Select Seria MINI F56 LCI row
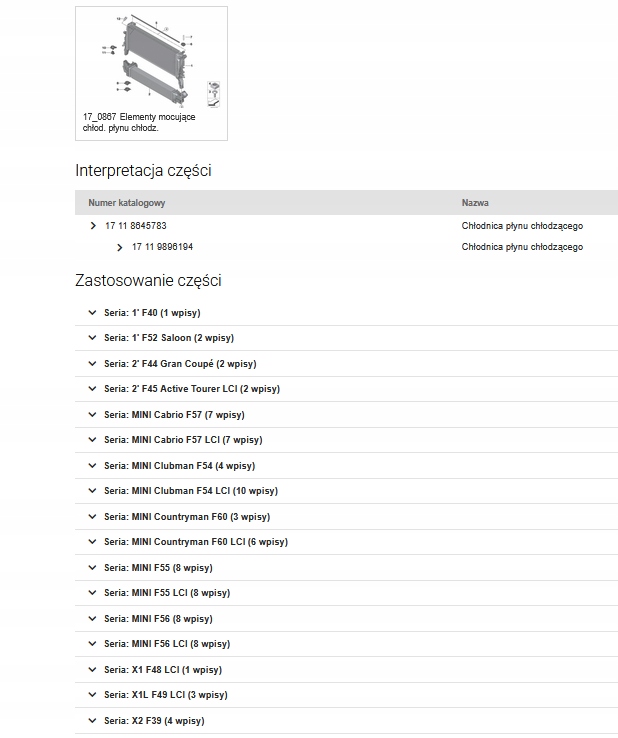The image size is (618, 738). [x=167, y=644]
